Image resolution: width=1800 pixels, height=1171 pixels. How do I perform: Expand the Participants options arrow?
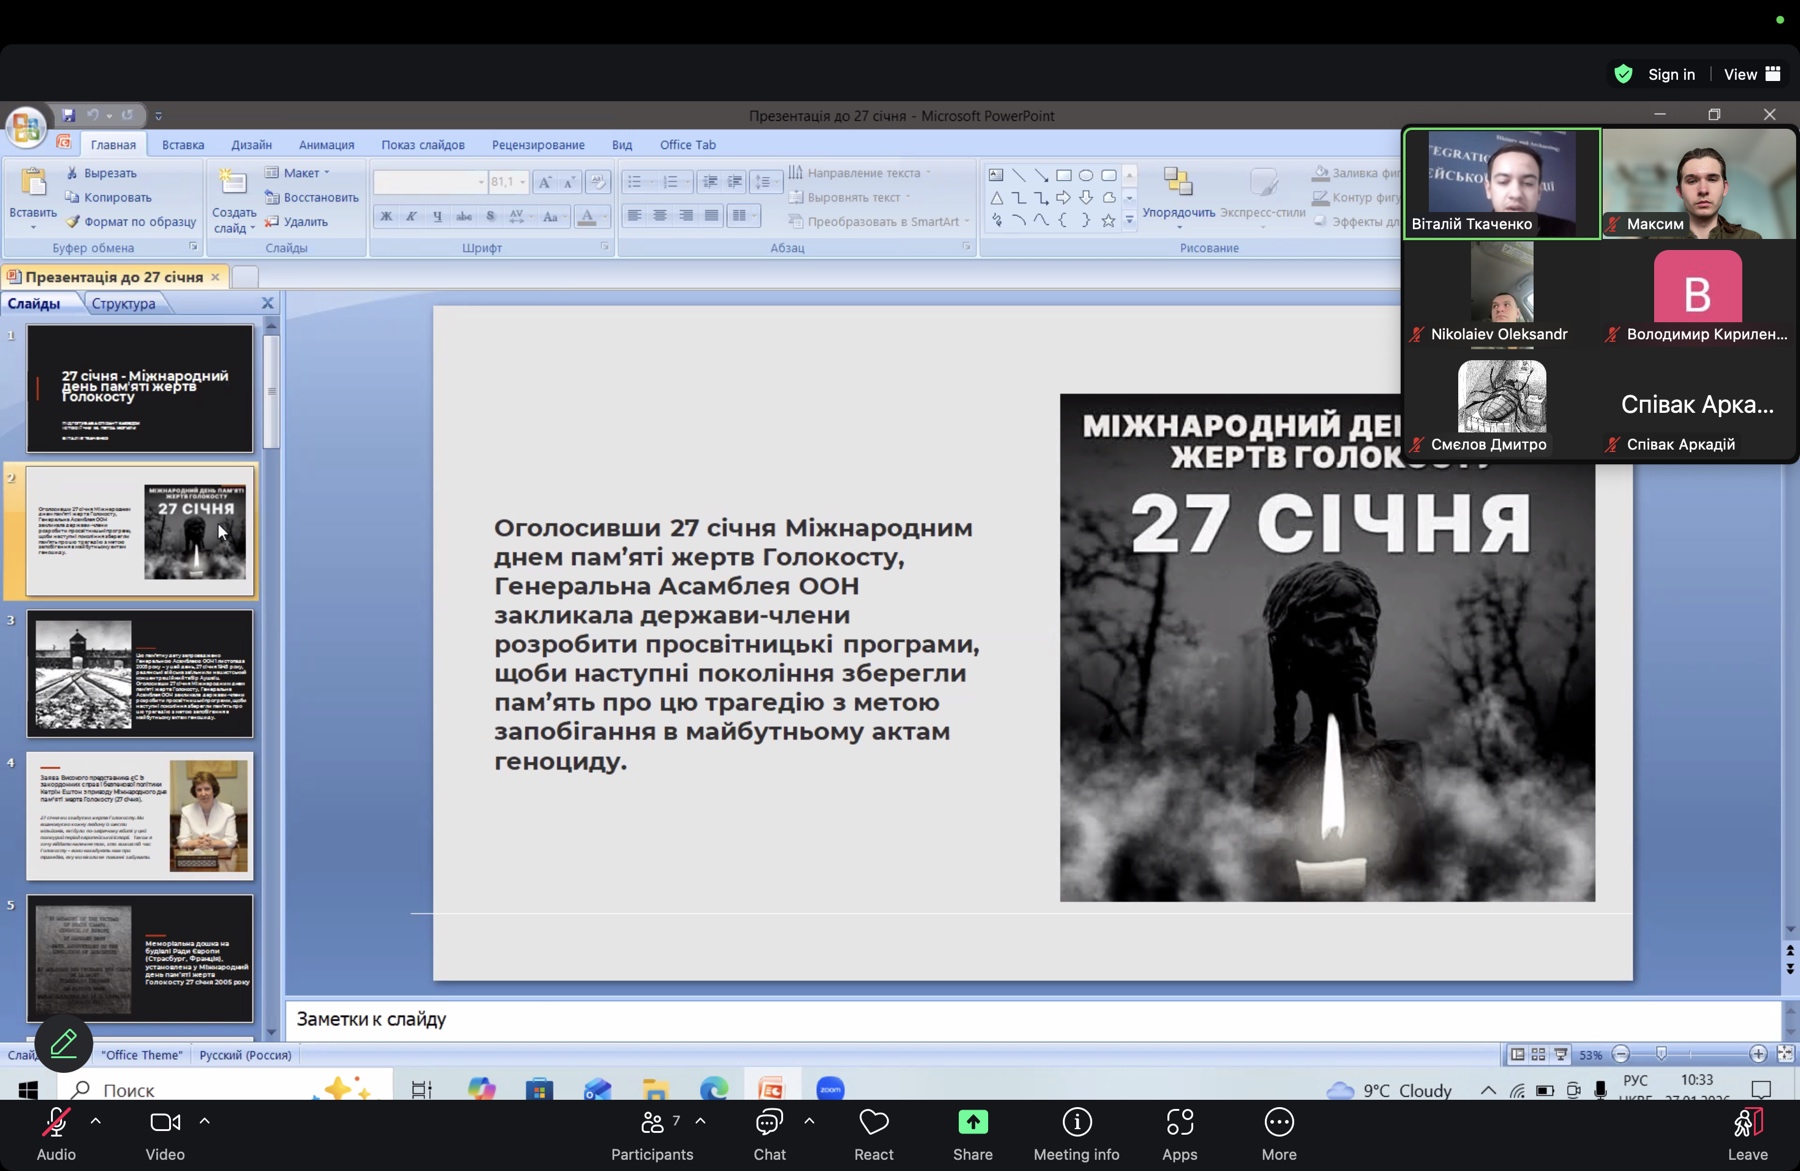click(x=701, y=1121)
